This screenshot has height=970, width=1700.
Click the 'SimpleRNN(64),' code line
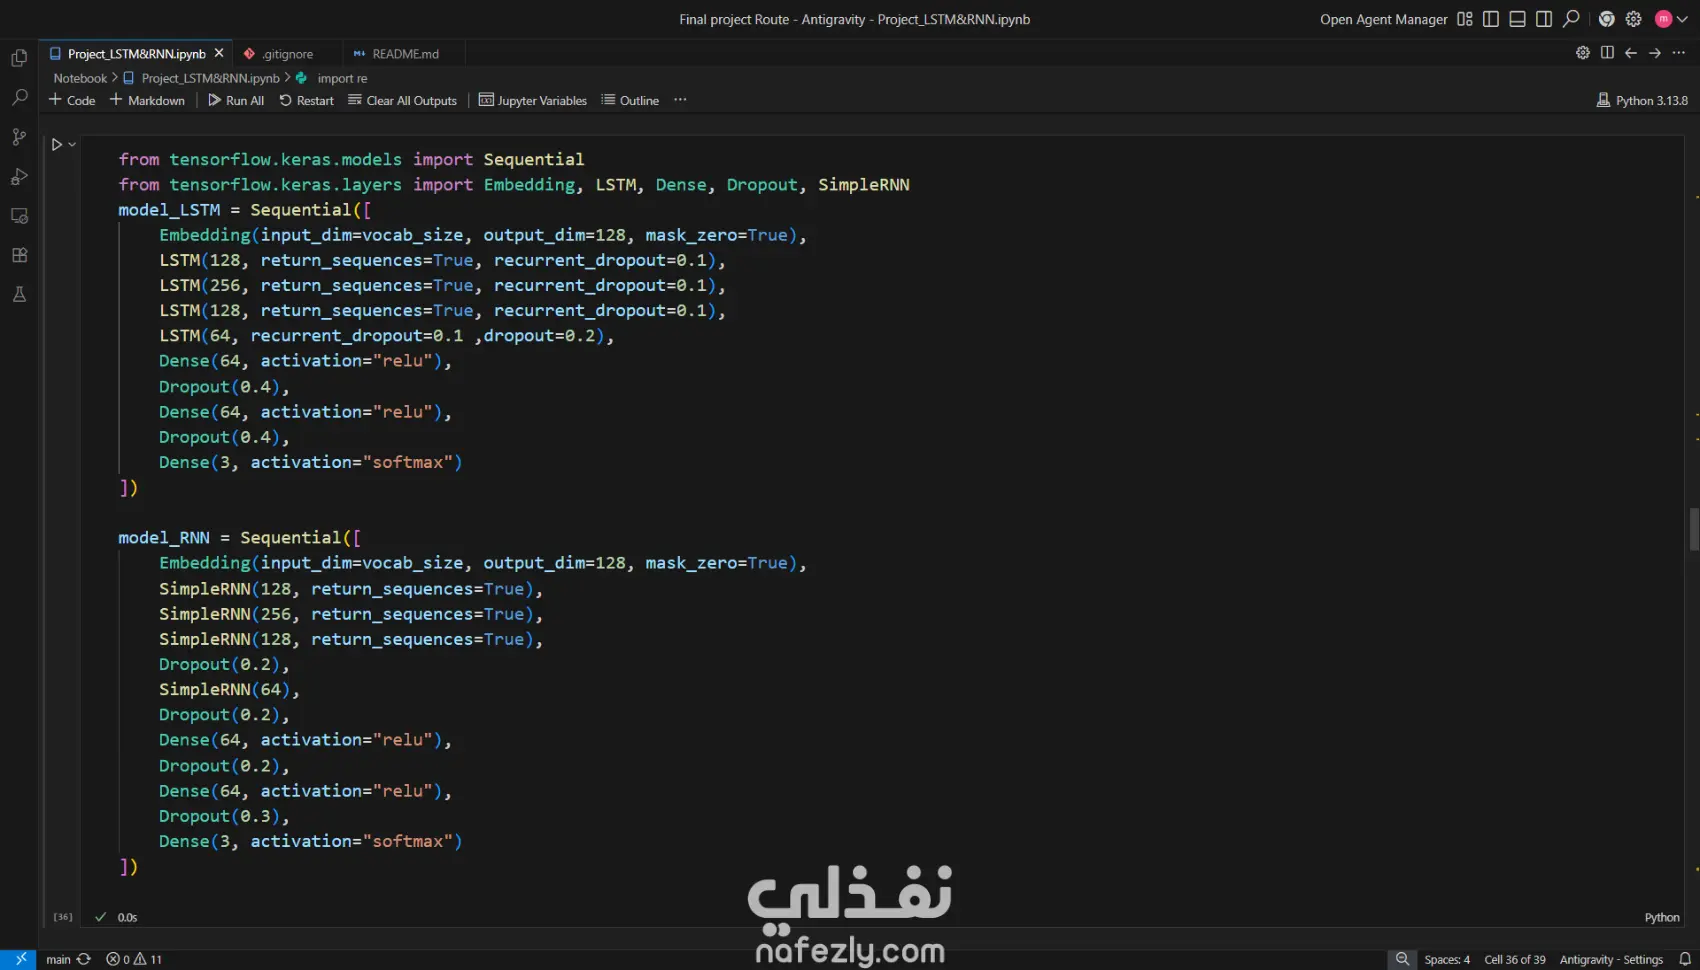[x=229, y=689]
